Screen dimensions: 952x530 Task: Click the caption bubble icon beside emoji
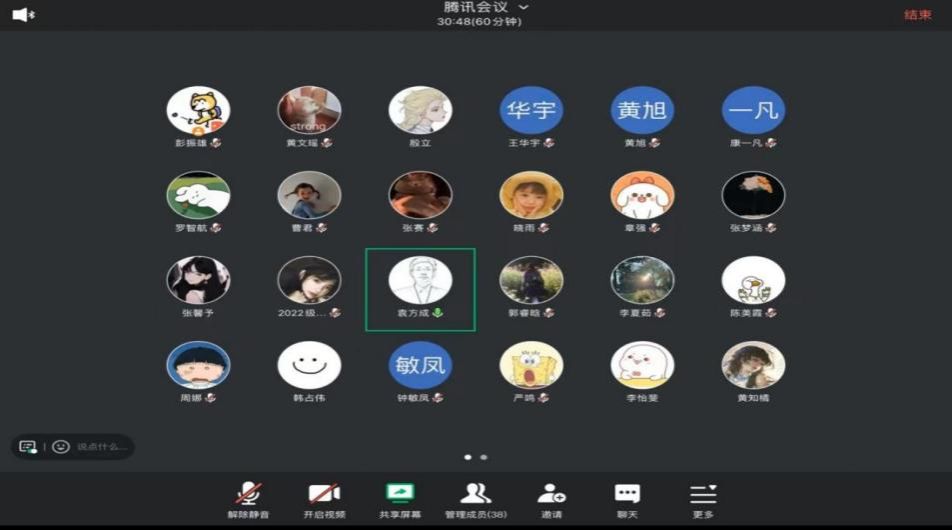(x=27, y=446)
